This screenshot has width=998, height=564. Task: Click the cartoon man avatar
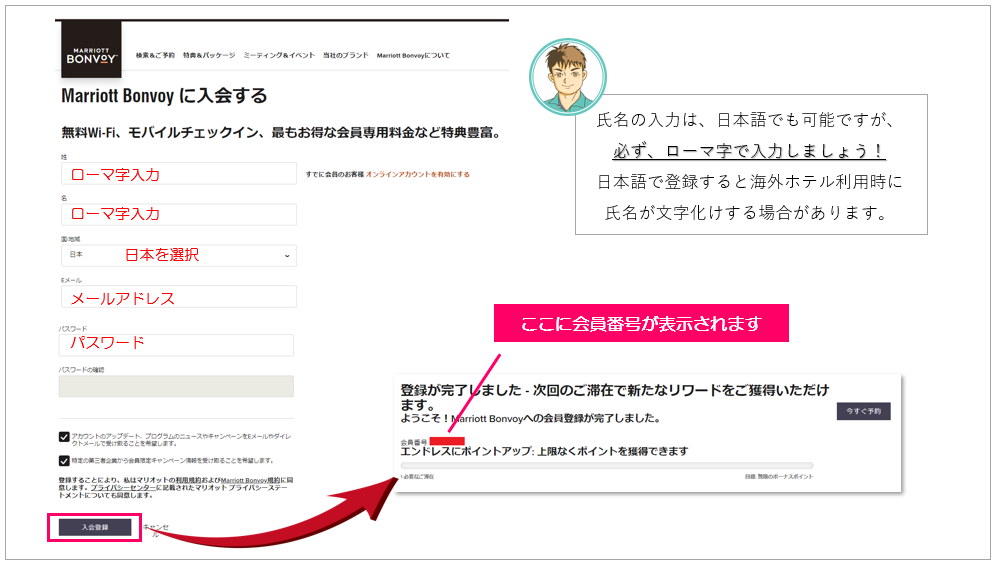click(x=568, y=76)
